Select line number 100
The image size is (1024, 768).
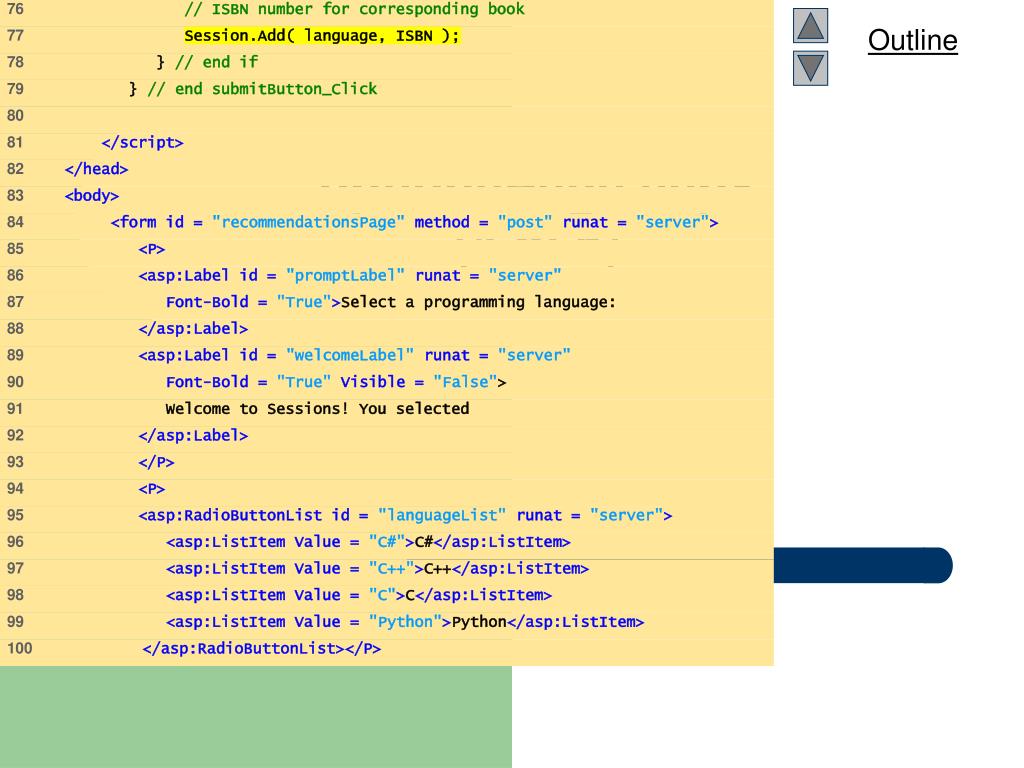coord(19,648)
